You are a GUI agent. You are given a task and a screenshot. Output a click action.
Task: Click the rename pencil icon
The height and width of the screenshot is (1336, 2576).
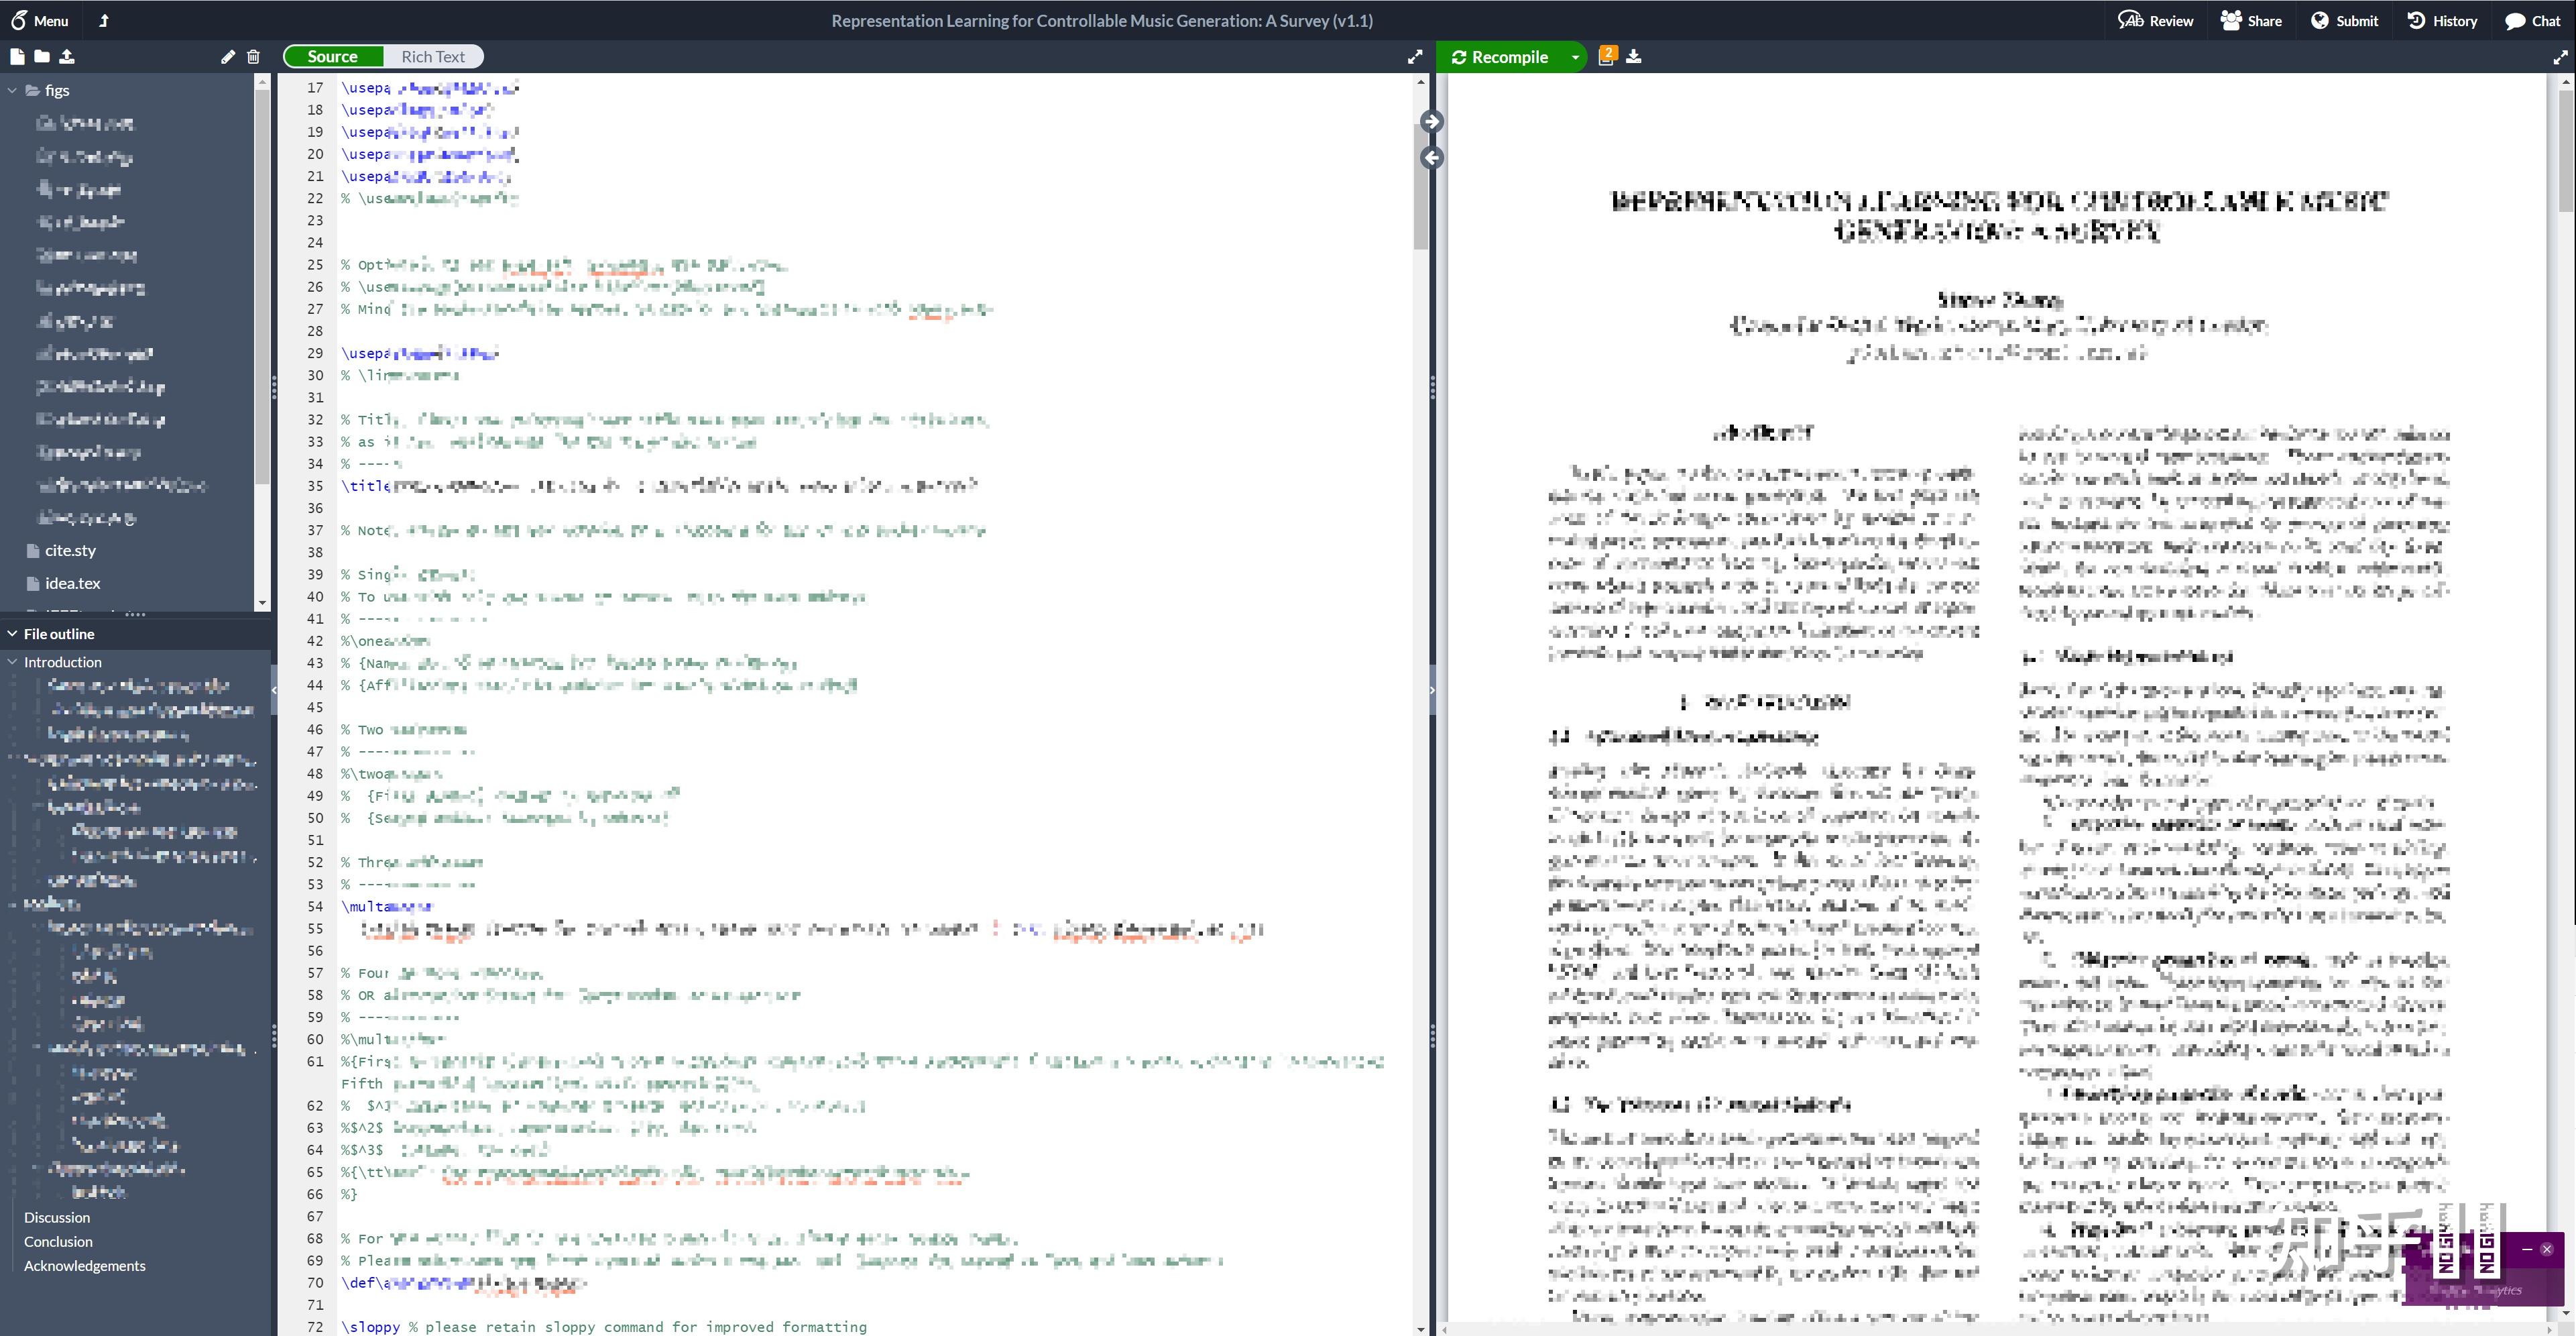(x=228, y=57)
